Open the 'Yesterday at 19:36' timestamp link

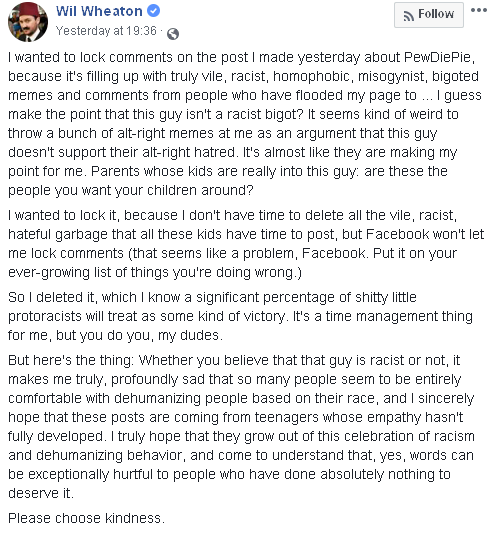106,31
